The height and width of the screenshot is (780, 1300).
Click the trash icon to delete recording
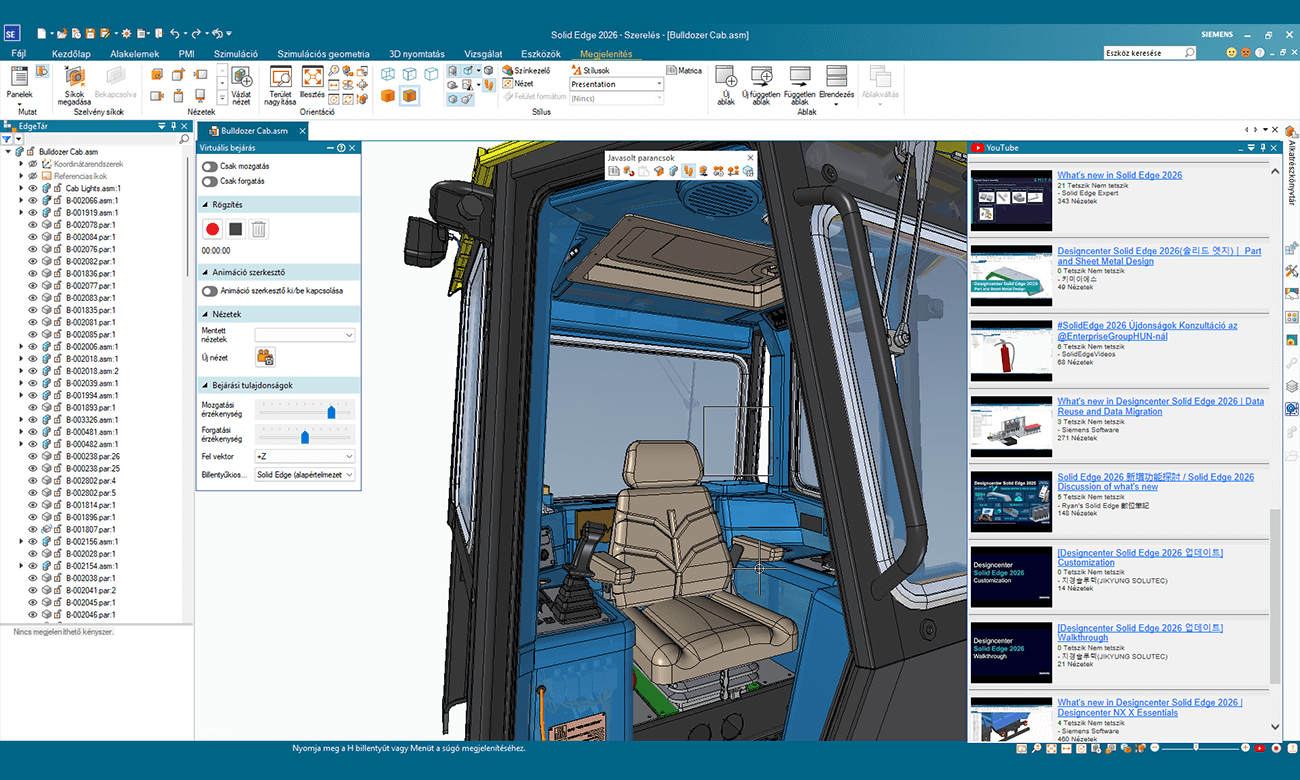pyautogui.click(x=259, y=229)
